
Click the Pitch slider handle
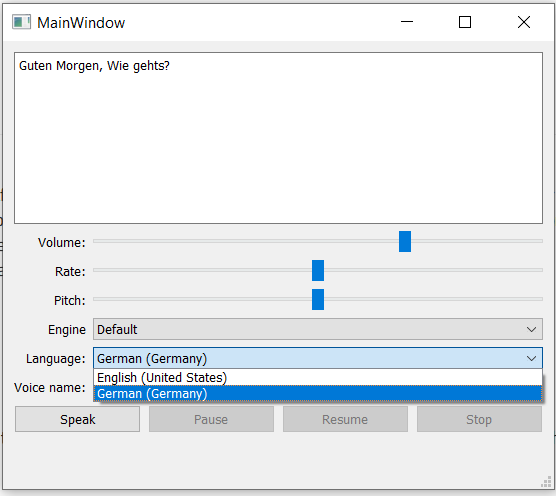pos(318,300)
